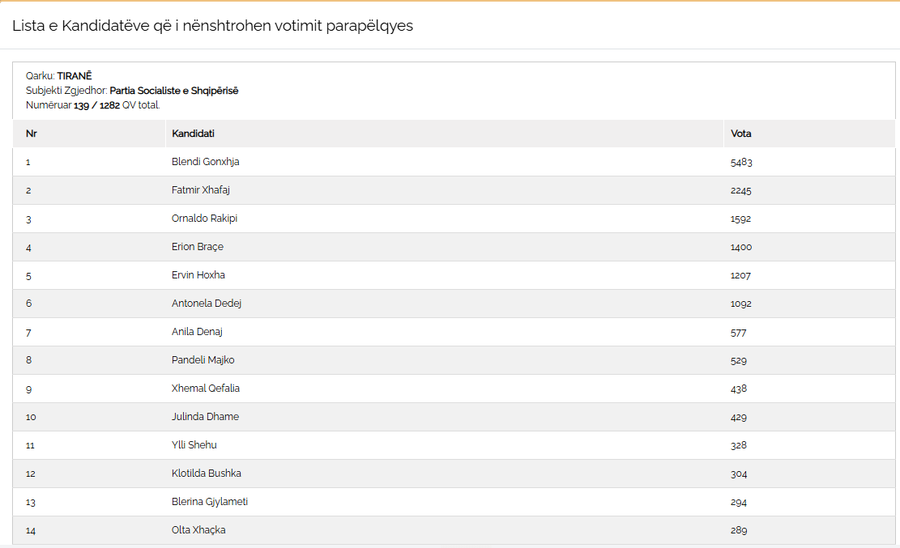
Task: Click the page title about Kandidatëve
Action: tap(212, 26)
